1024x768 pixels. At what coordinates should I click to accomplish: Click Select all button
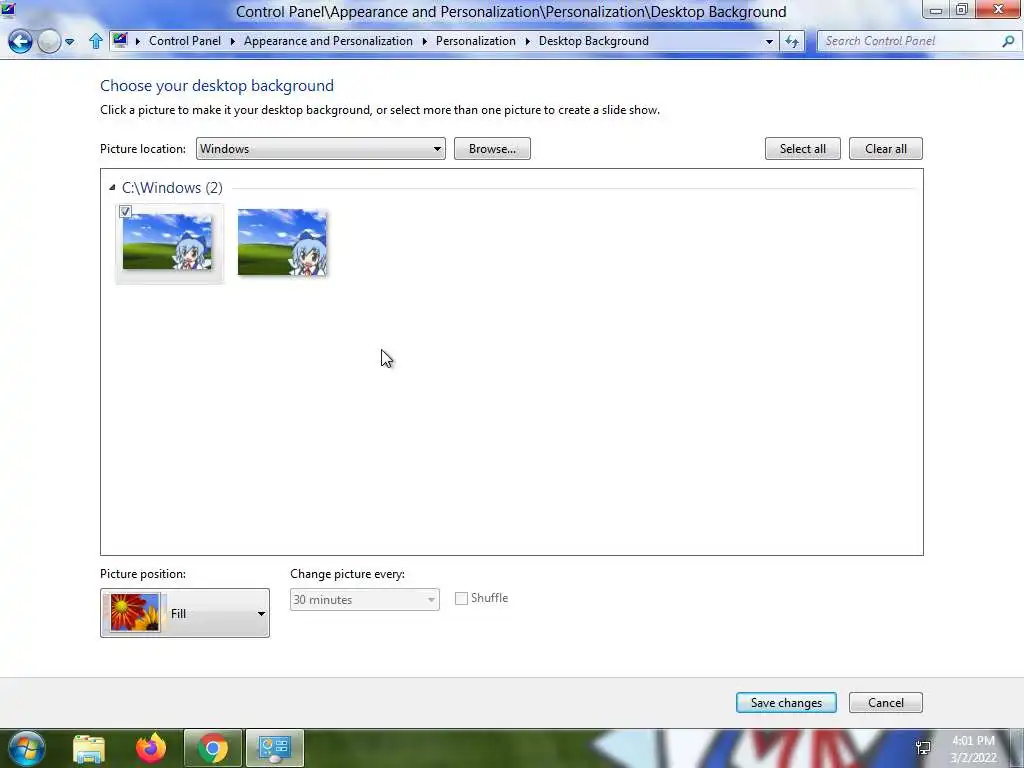[803, 149]
